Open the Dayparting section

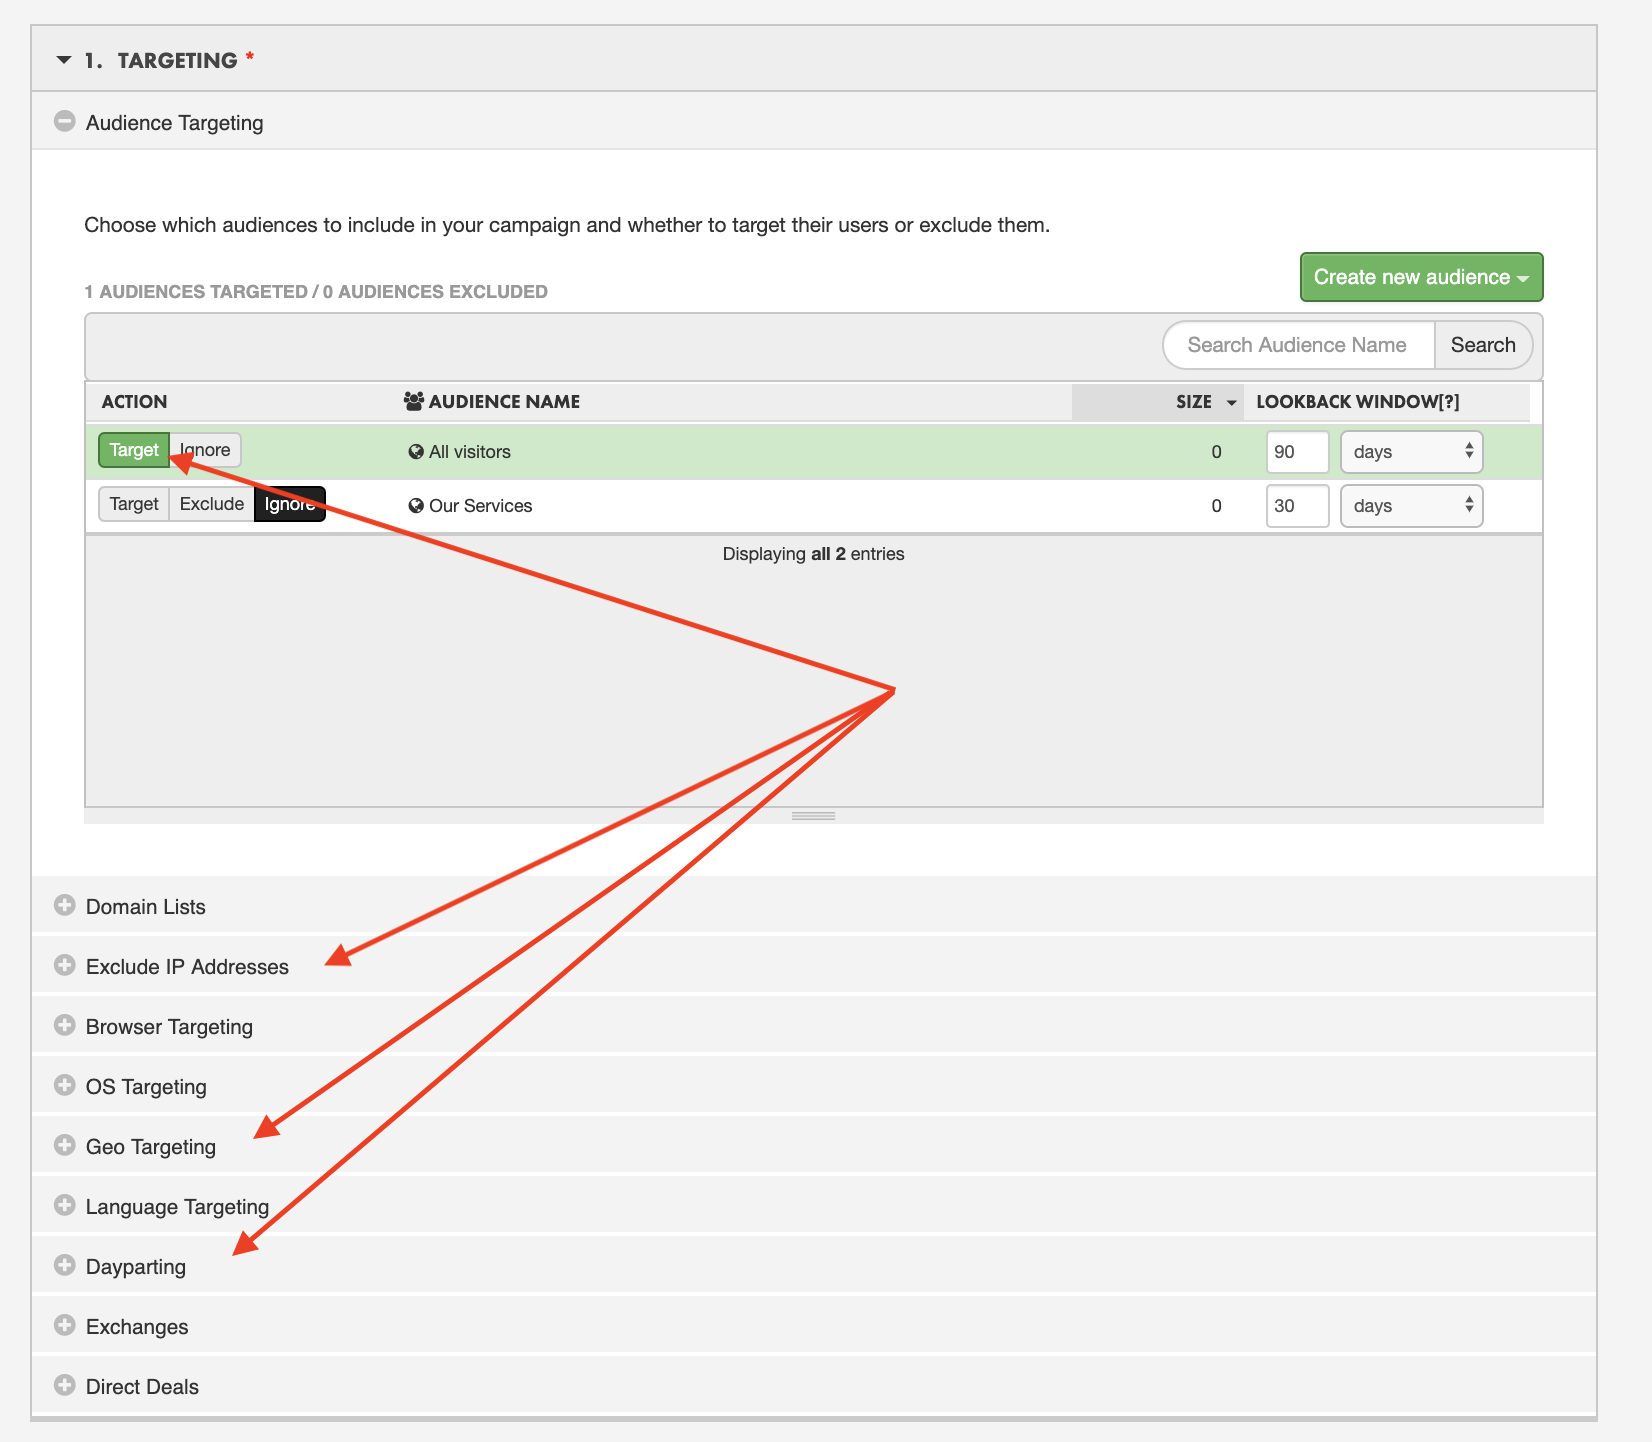tap(814, 1266)
